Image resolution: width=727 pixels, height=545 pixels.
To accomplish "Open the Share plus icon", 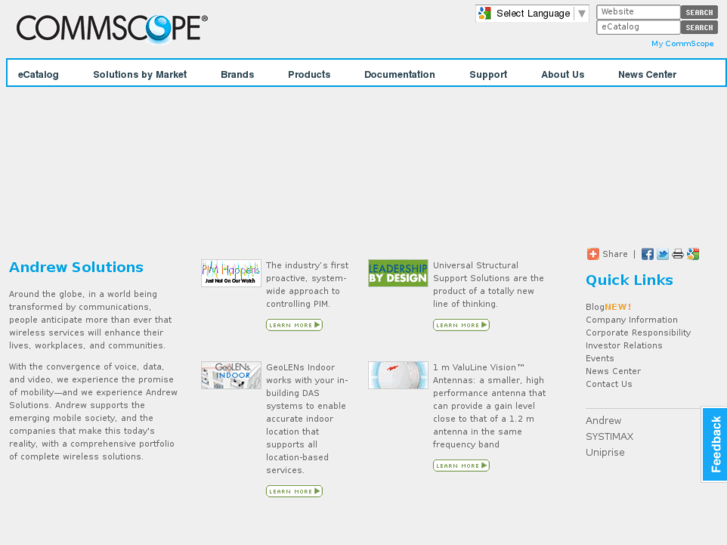I will click(593, 254).
